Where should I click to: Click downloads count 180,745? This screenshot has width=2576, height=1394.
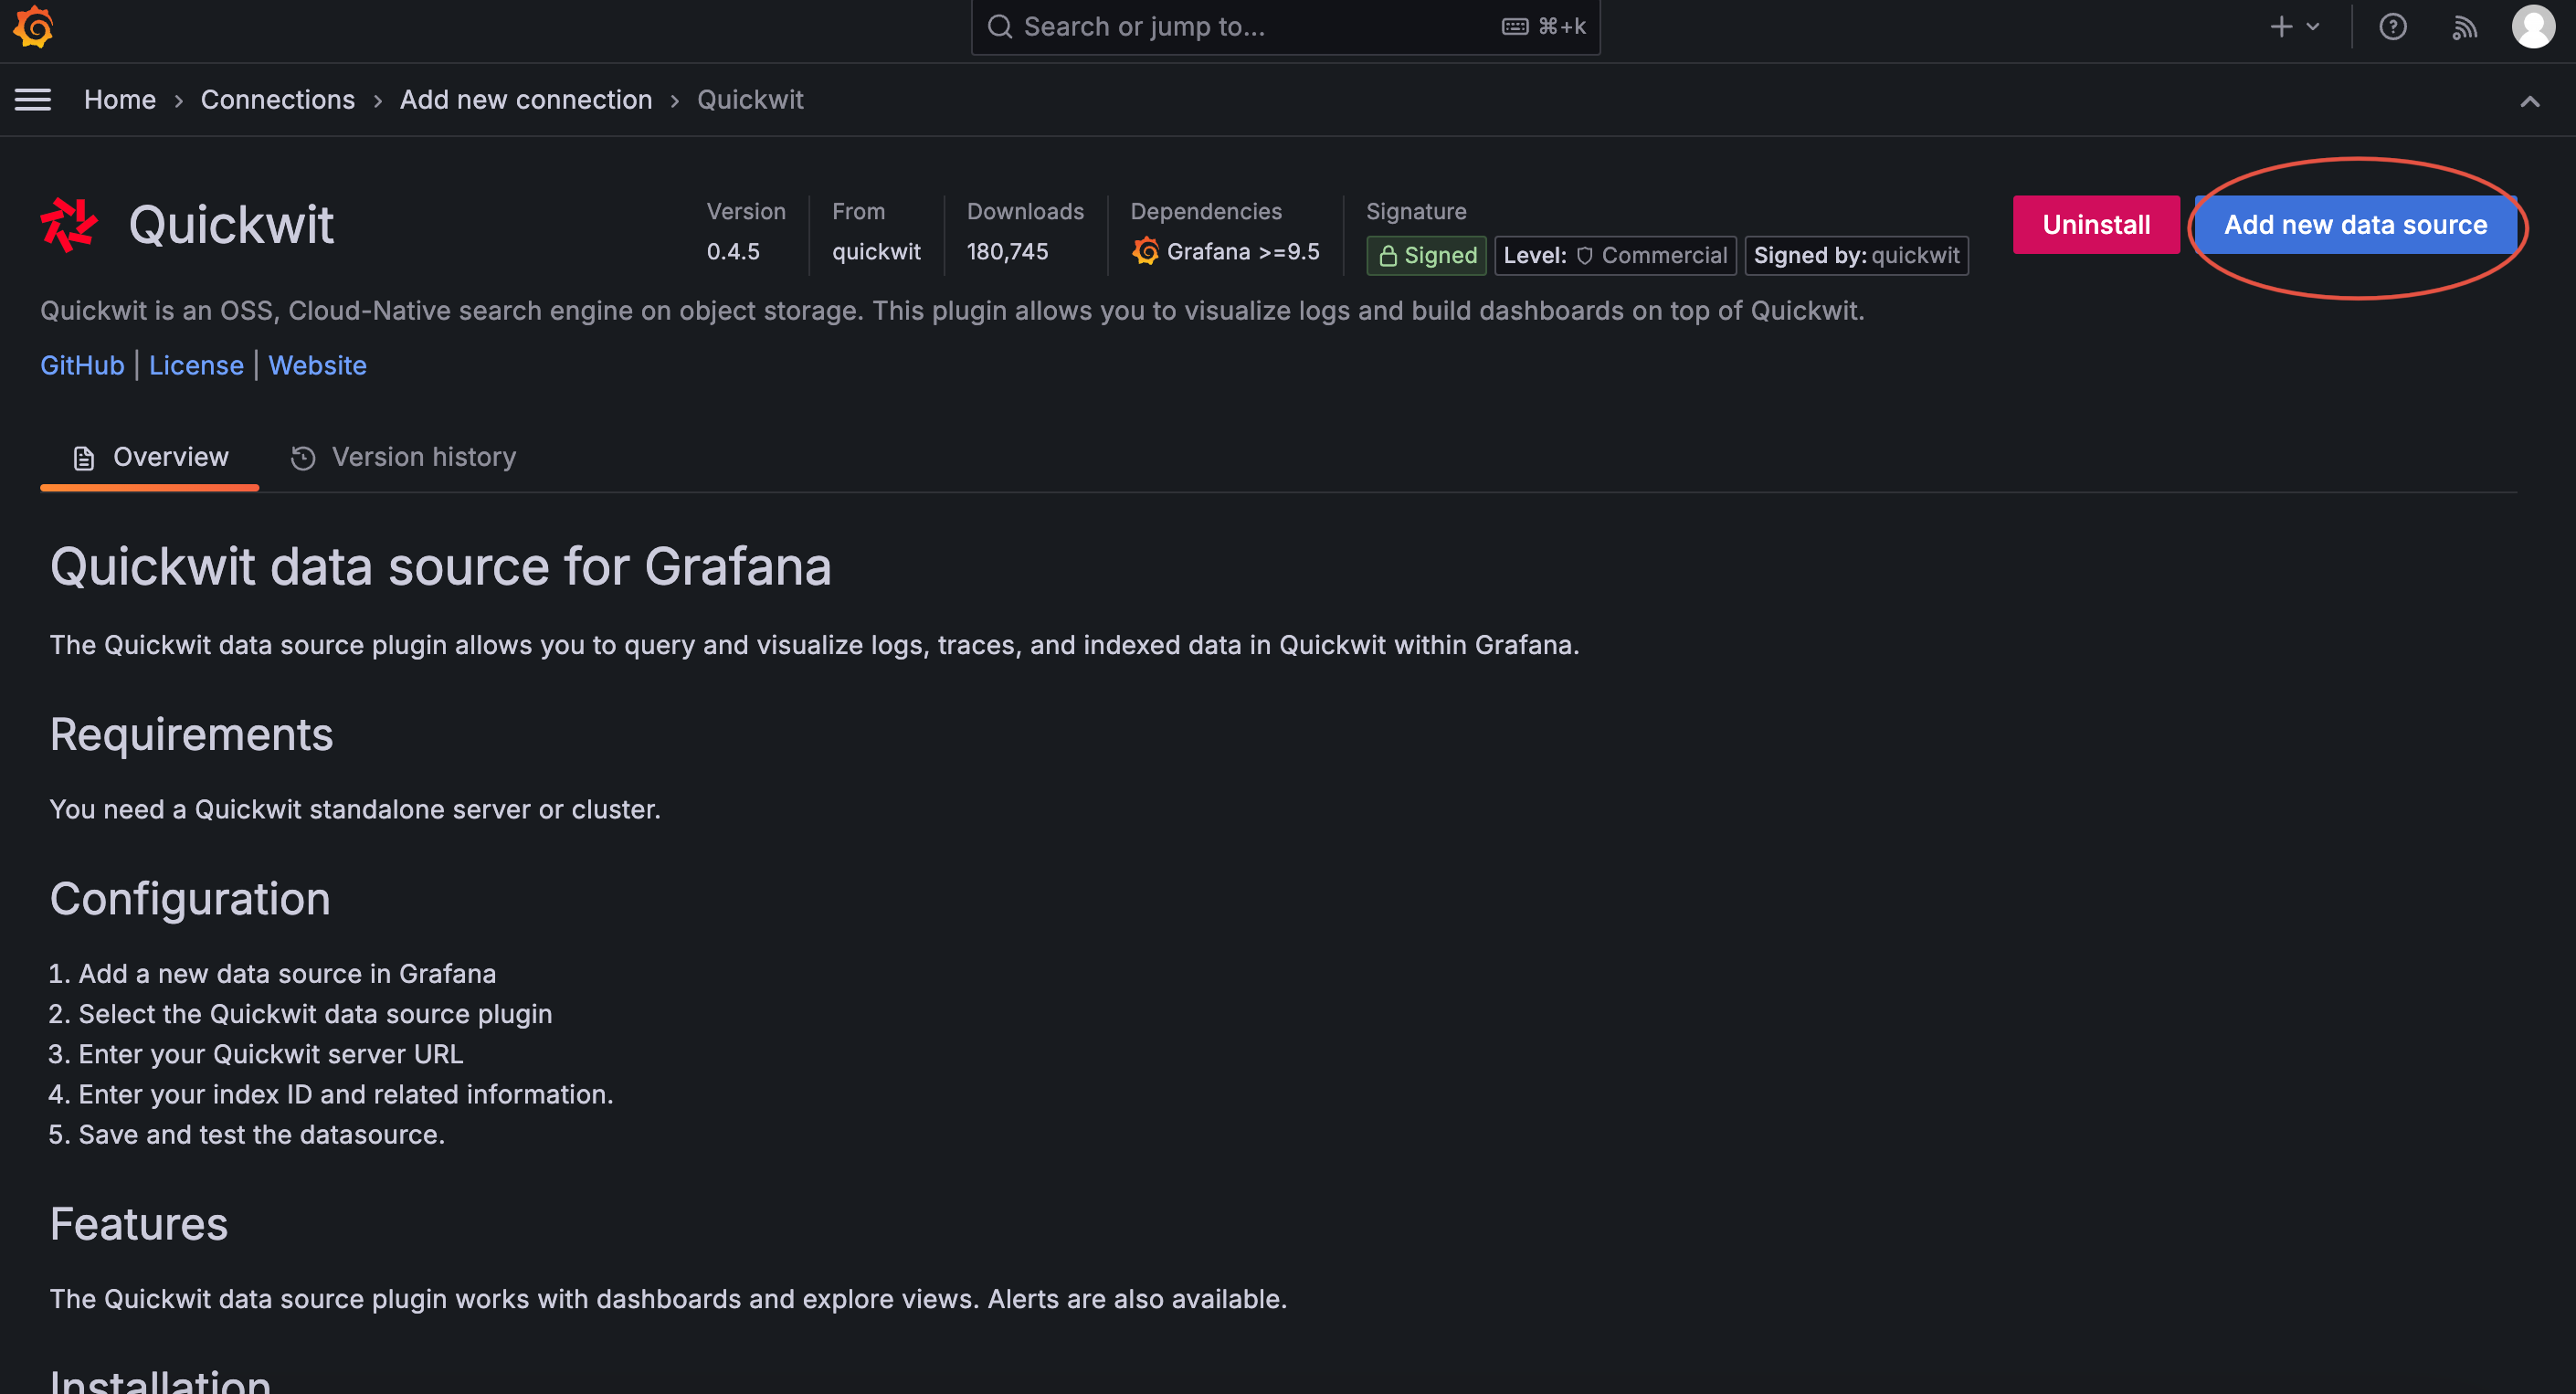pyautogui.click(x=1007, y=252)
